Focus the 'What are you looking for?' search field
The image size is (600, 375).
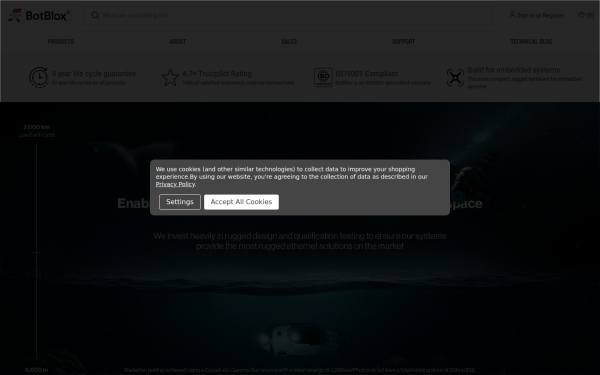(x=288, y=15)
